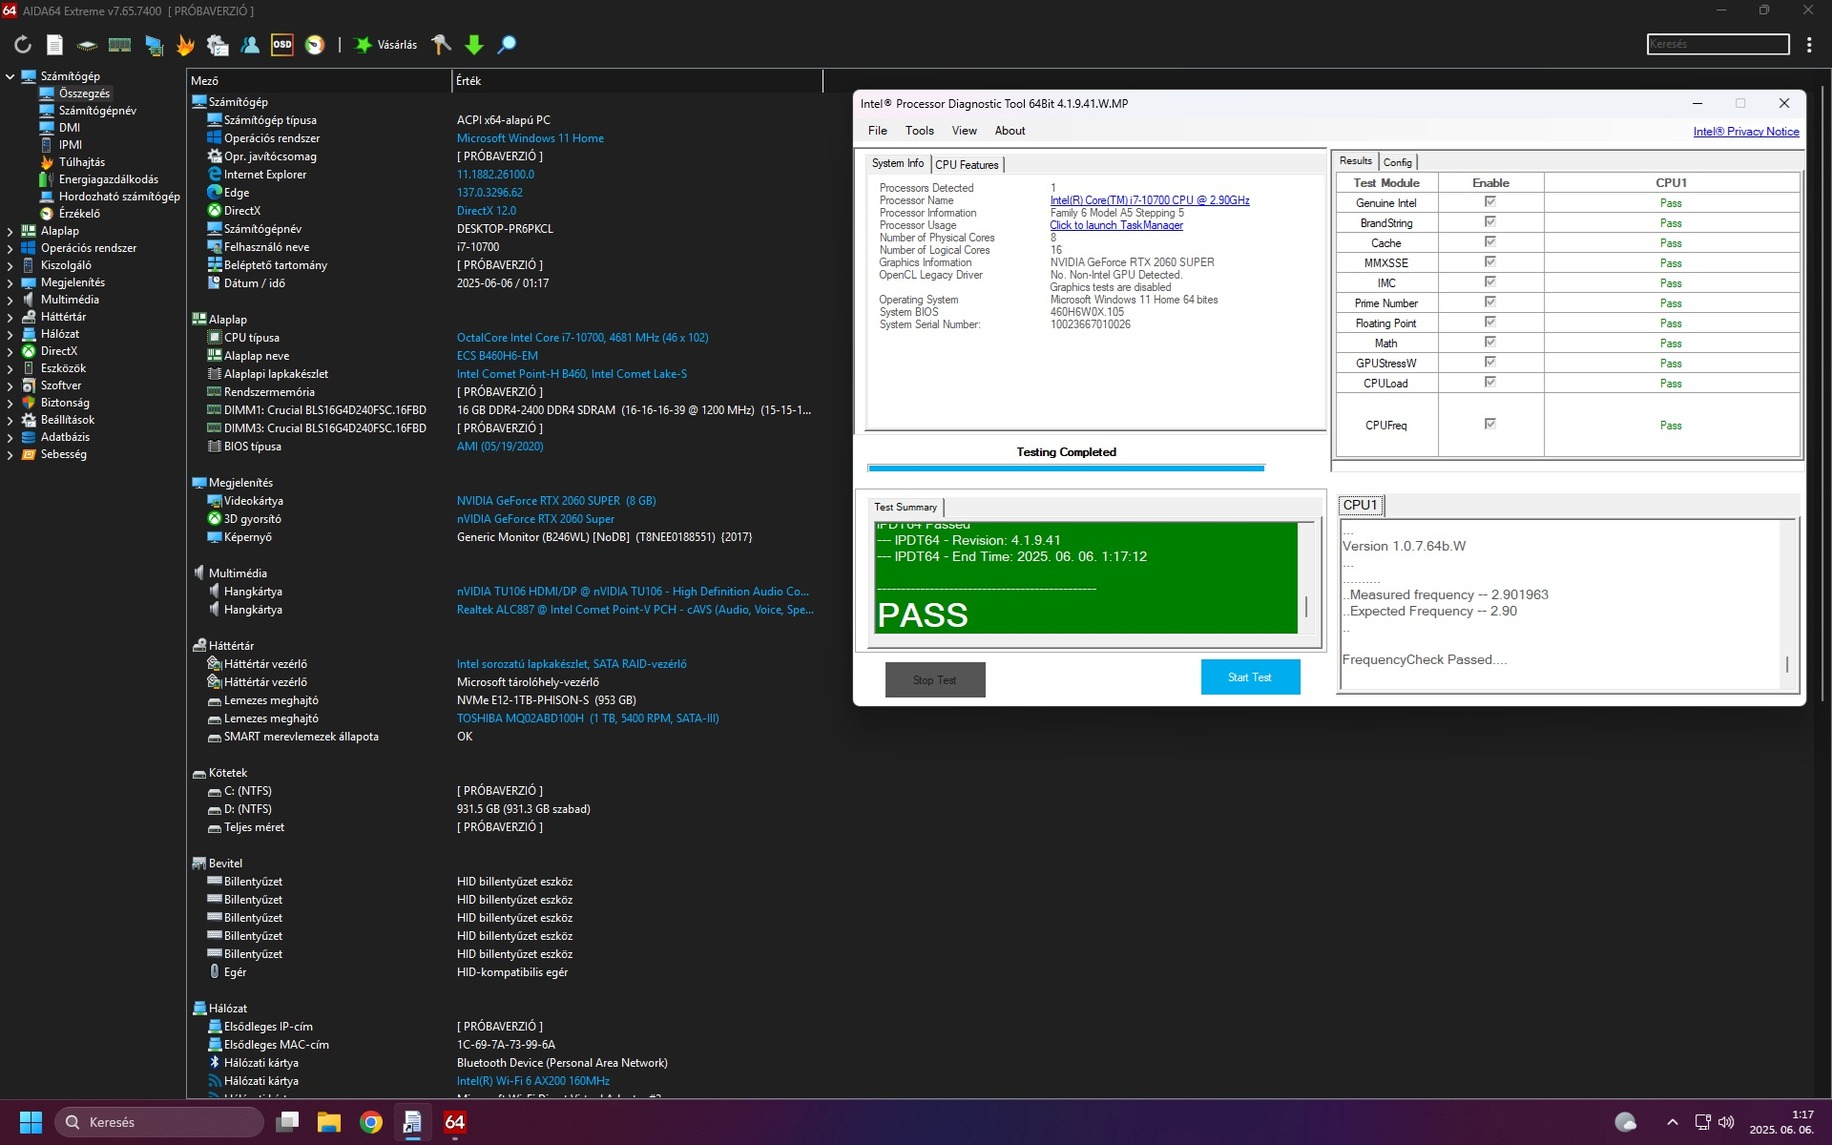Open Google Chrome from the taskbar
Viewport: 1832px width, 1145px height.
coord(371,1122)
